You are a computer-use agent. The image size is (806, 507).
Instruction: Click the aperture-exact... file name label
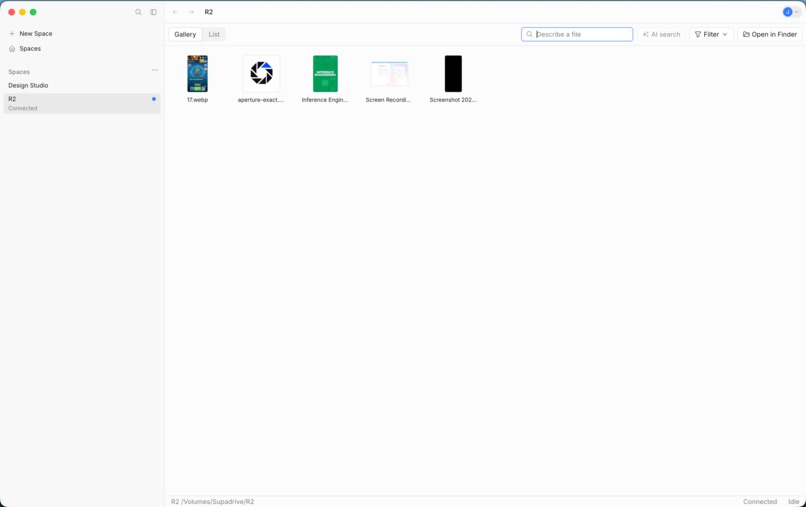pos(261,100)
